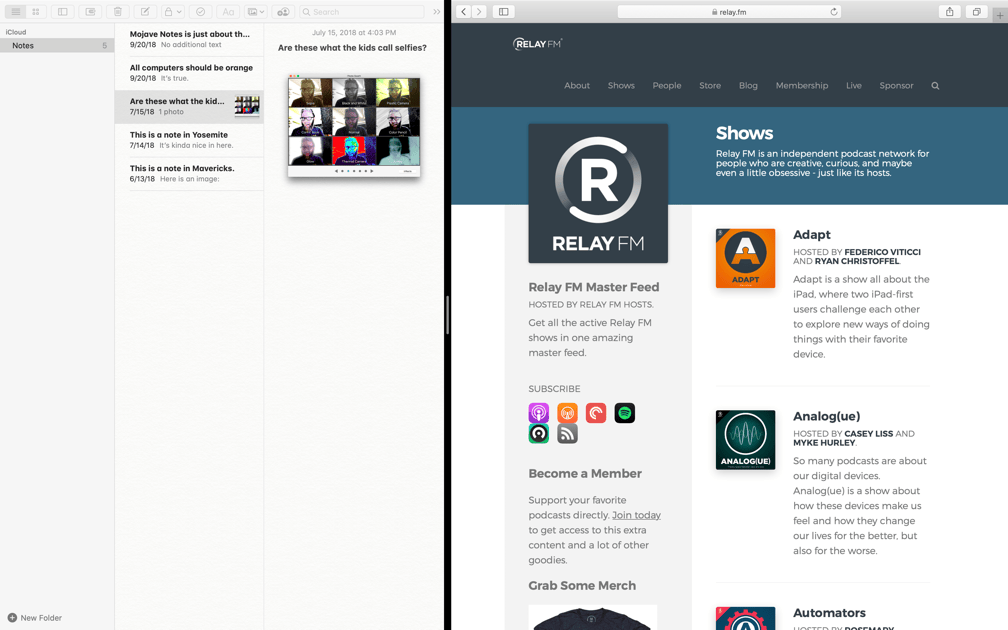Click the Relay FM logo in header

537,44
